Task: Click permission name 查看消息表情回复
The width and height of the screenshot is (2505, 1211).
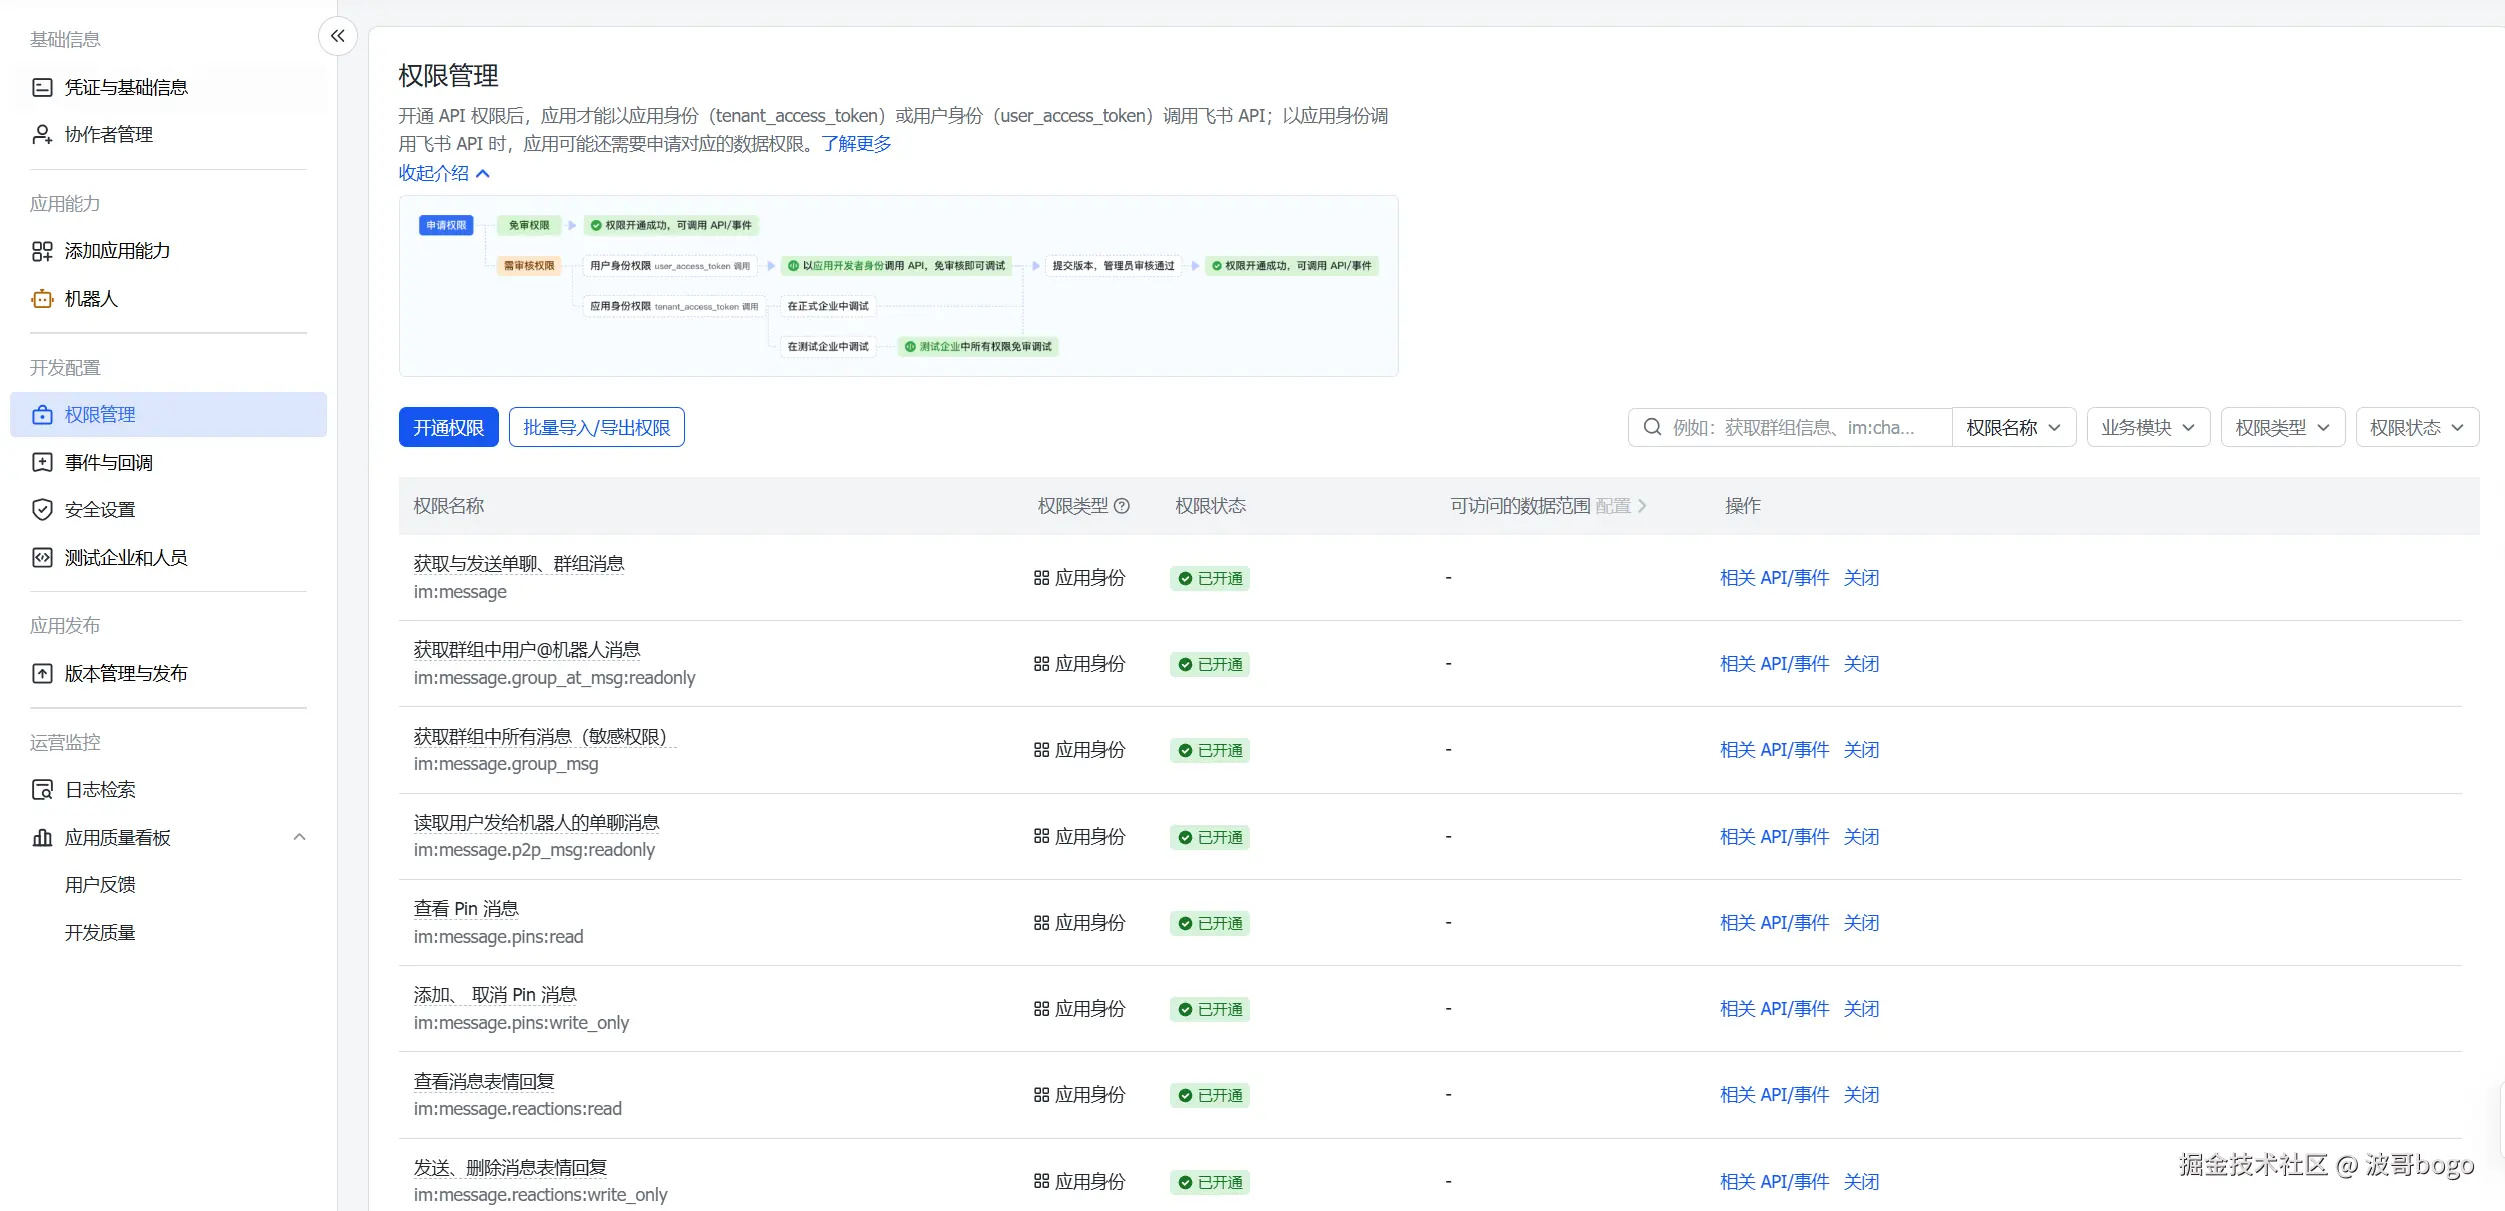Action: (x=484, y=1082)
